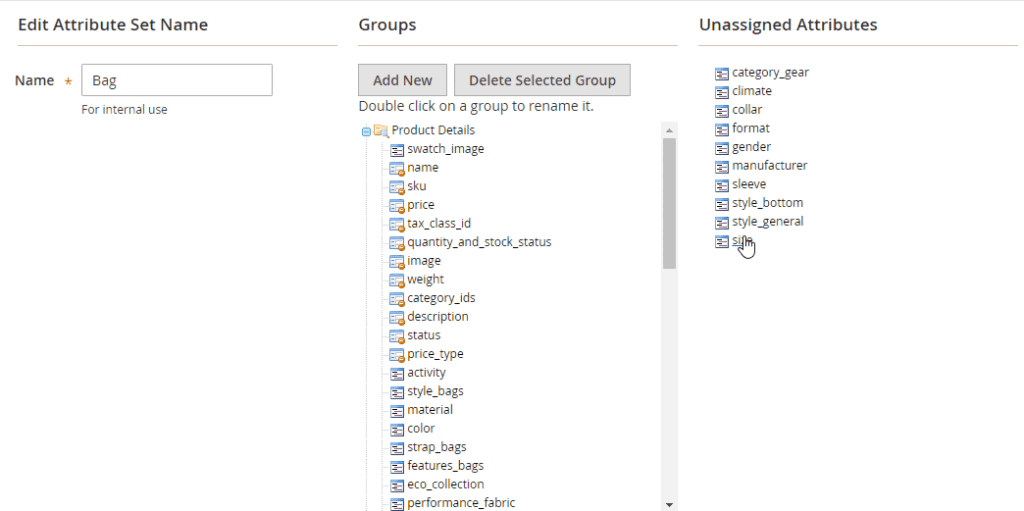Select the manufacturer unassigned attribute
Screen dimensions: 1024x511
coord(770,165)
